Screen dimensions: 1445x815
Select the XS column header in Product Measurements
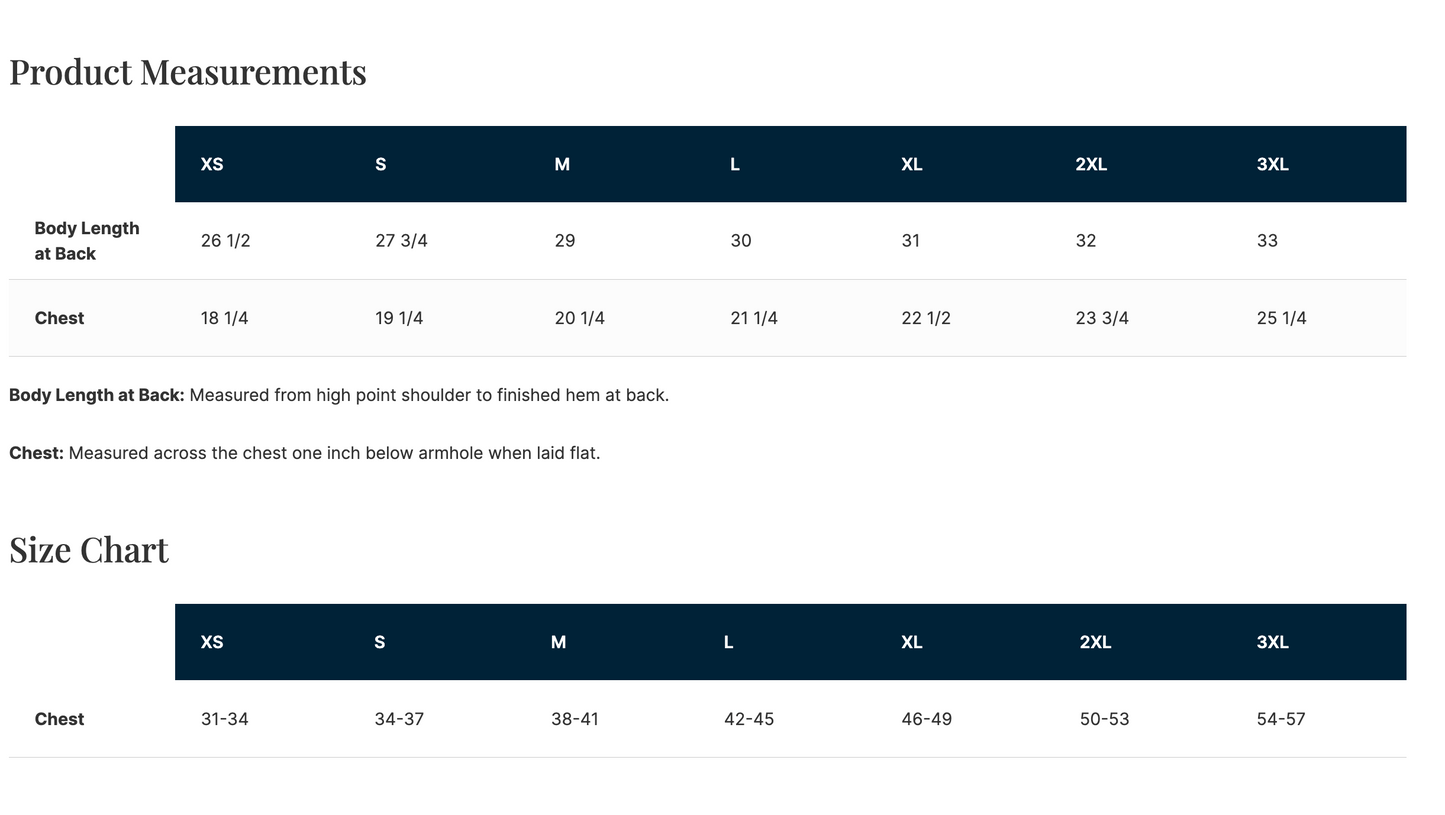[x=212, y=164]
